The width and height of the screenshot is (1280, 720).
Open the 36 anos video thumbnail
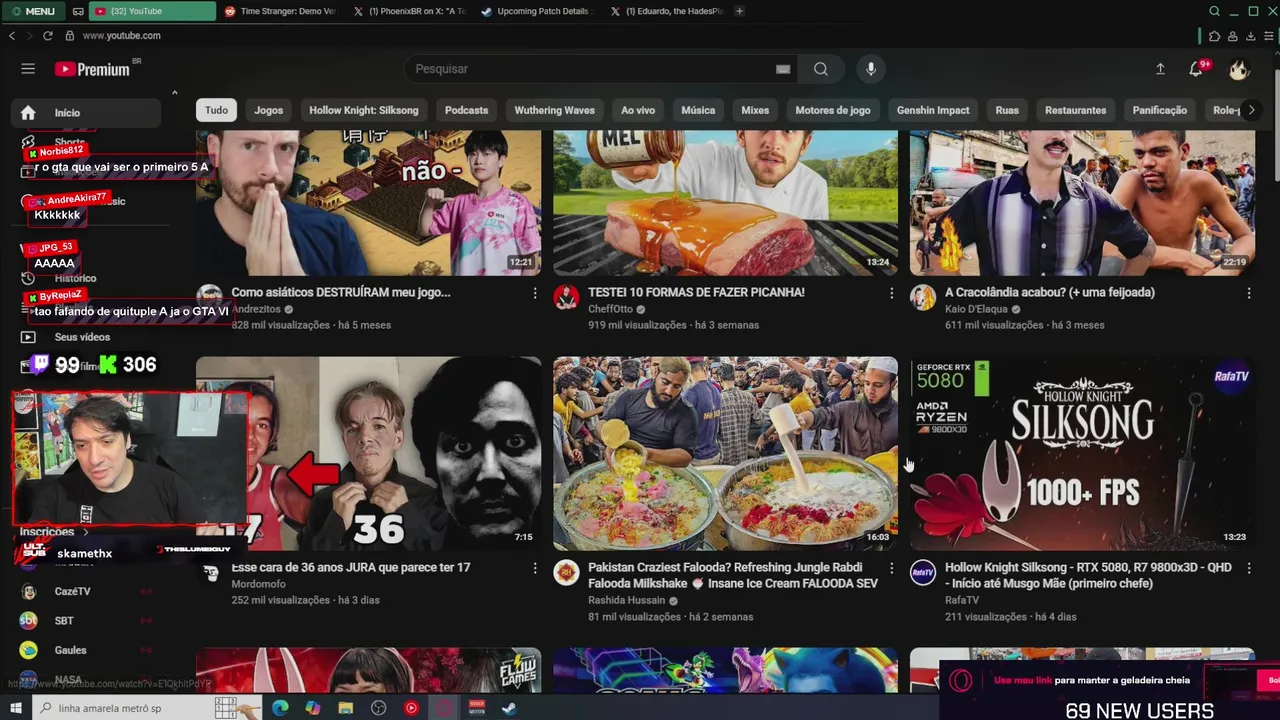pos(368,454)
